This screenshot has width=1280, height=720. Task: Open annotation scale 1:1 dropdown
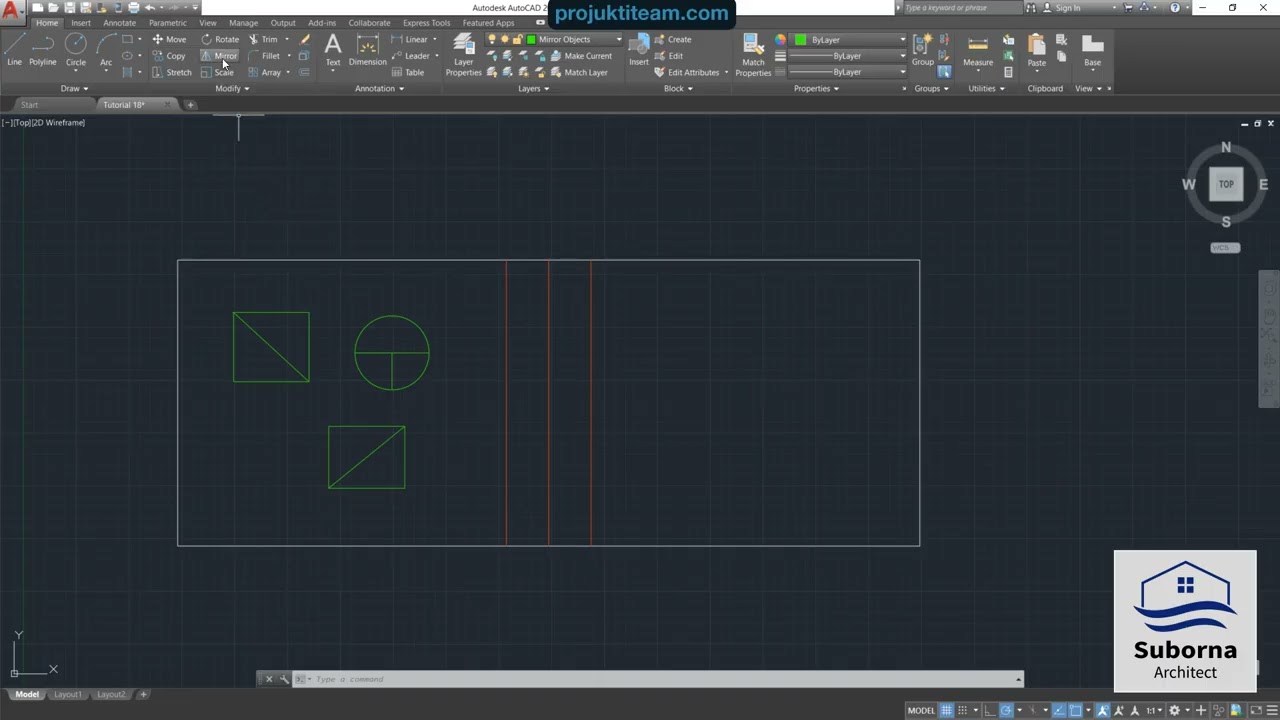pos(1154,710)
